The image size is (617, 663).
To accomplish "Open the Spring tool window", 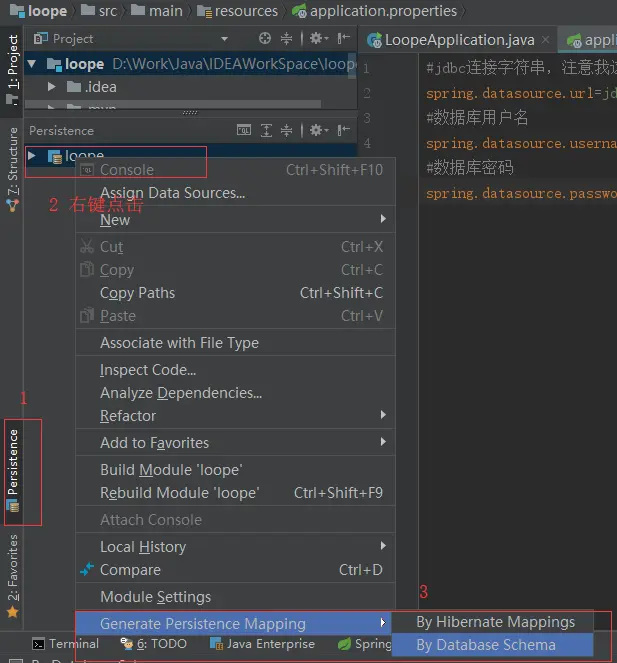I will pos(365,644).
